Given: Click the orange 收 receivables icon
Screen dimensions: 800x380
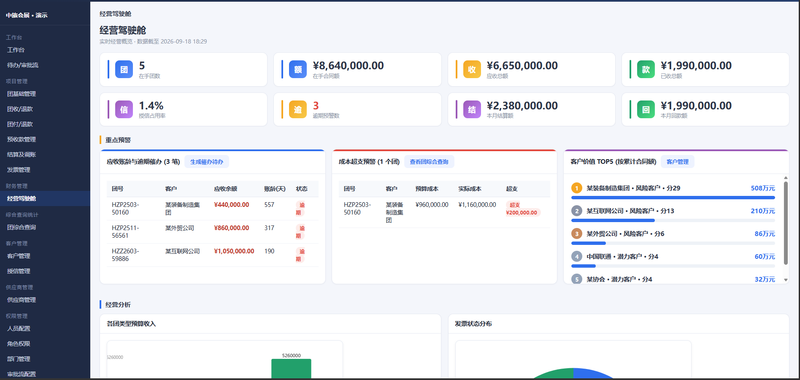Looking at the screenshot, I should pyautogui.click(x=472, y=69).
